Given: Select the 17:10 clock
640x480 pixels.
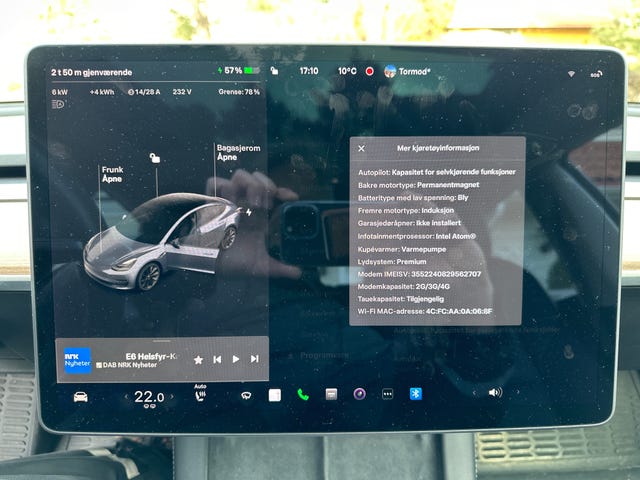Looking at the screenshot, I should (x=309, y=71).
